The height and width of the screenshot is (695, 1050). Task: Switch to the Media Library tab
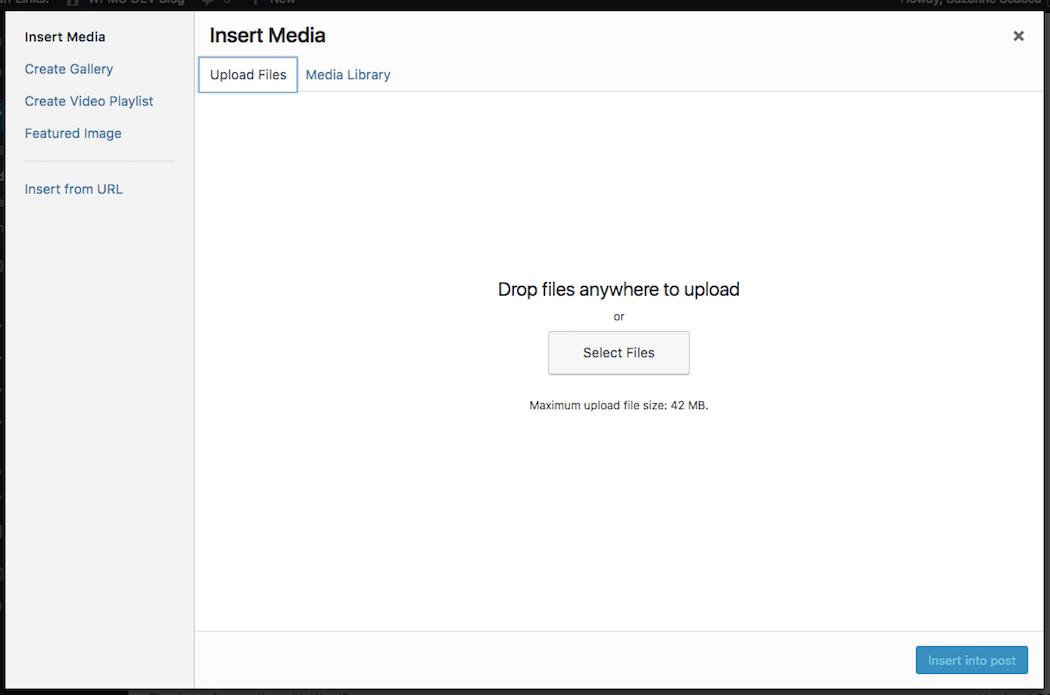pyautogui.click(x=348, y=74)
